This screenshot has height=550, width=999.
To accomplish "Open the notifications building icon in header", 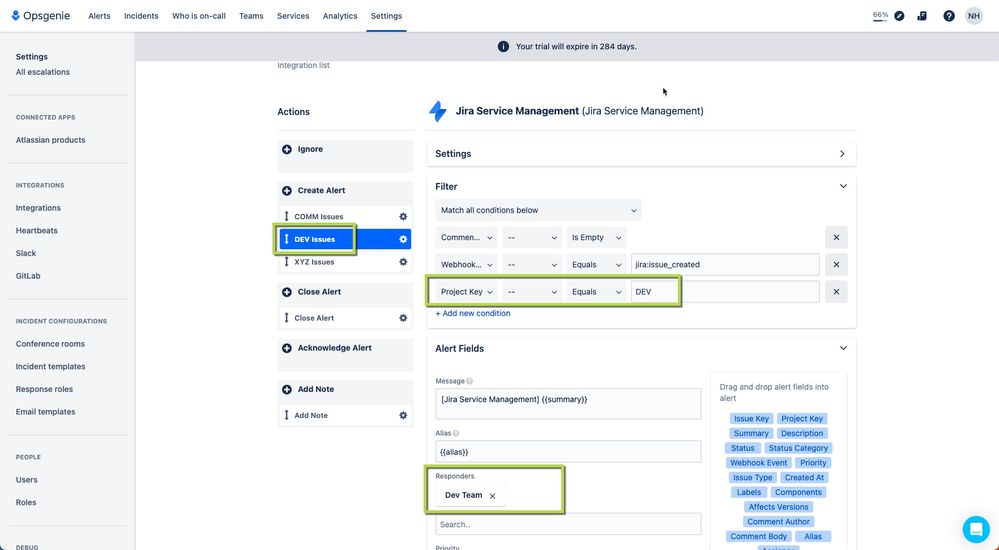I will click(x=922, y=16).
